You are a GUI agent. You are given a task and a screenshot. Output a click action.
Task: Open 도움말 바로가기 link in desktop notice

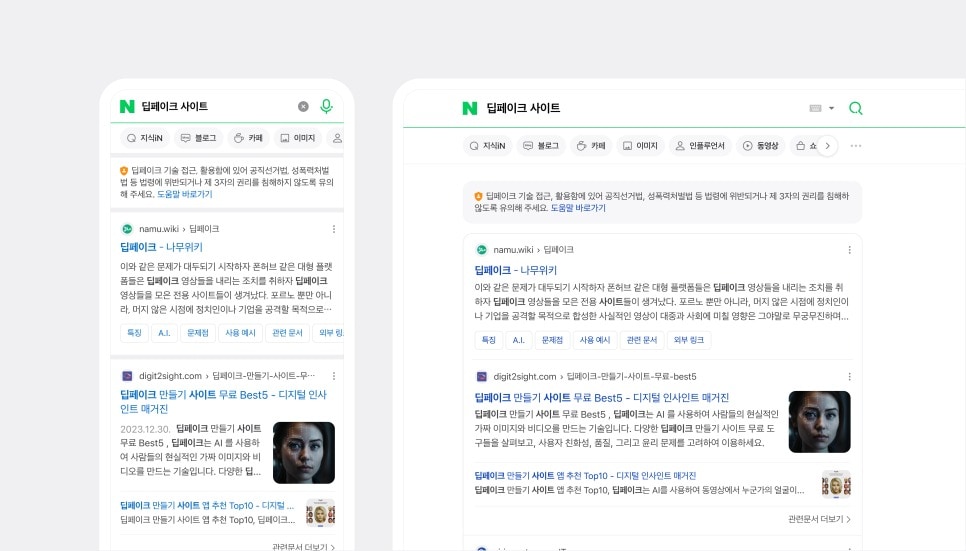pos(578,208)
